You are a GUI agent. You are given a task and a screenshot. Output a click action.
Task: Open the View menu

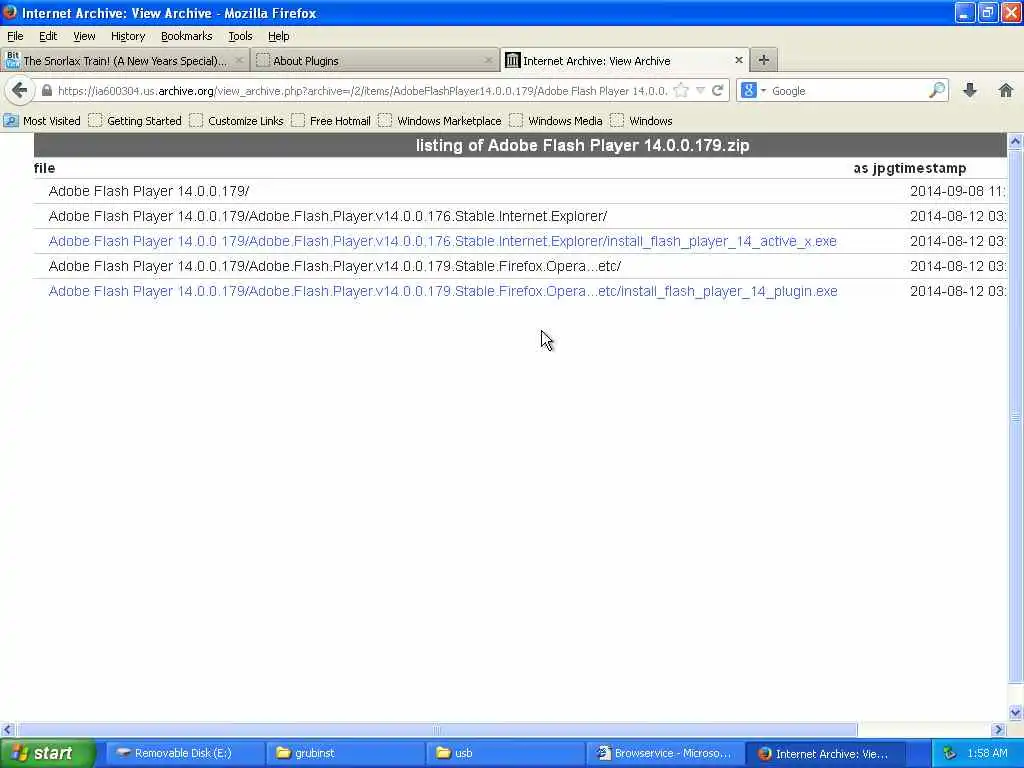[84, 36]
